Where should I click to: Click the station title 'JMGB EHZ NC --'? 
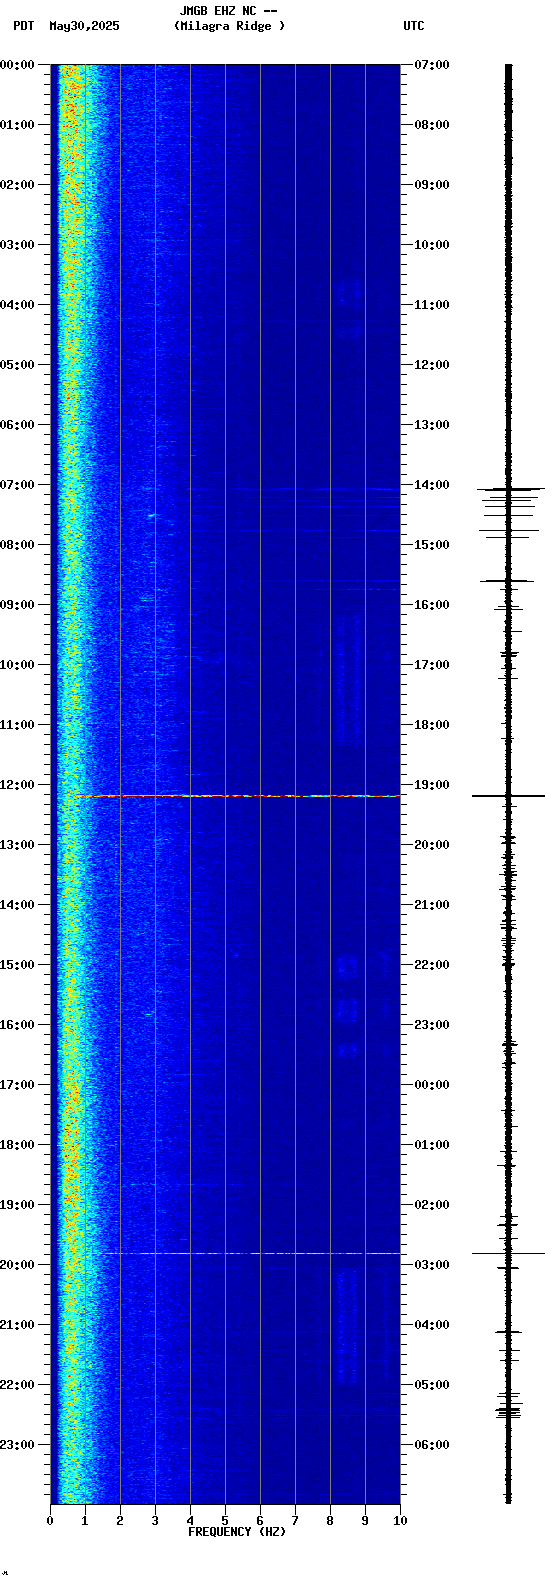click(x=228, y=11)
